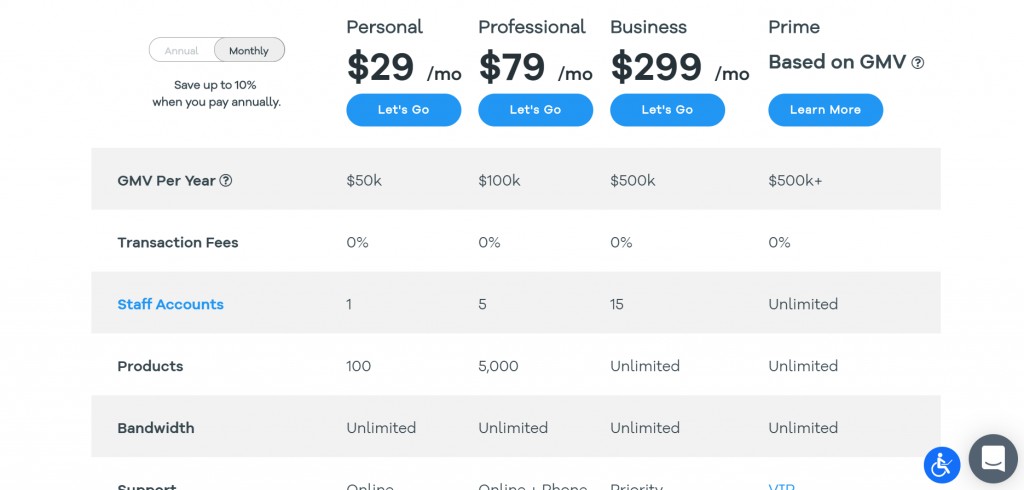Screen dimensions: 1024x490
Task: Click Learn More under Prime plan
Action: point(825,110)
